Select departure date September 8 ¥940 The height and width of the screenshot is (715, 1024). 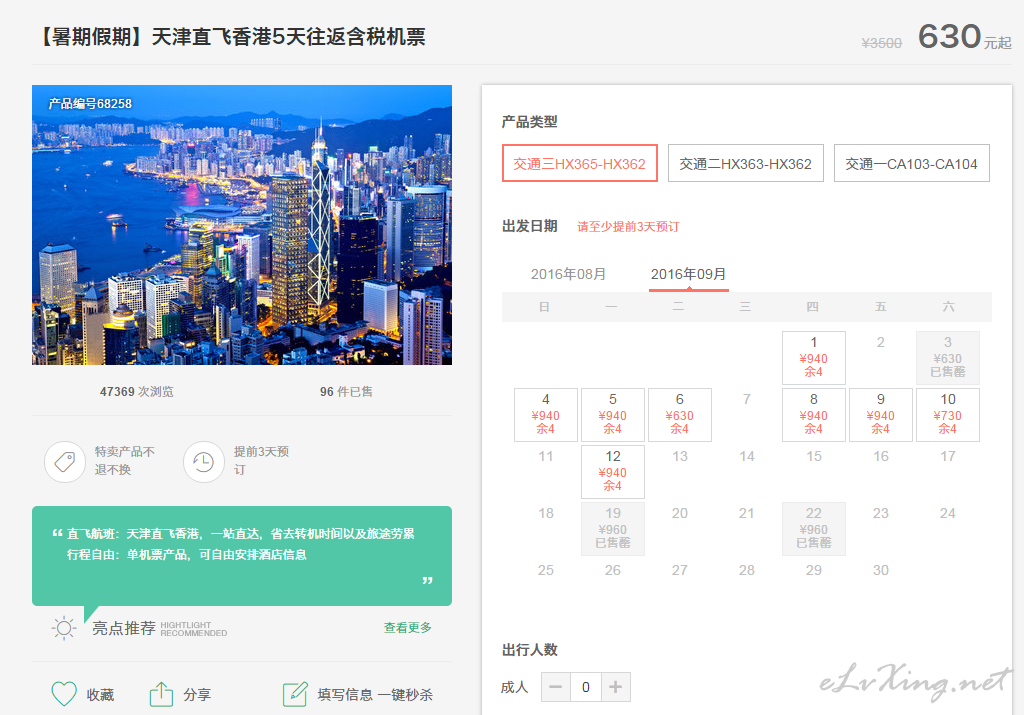coord(814,415)
